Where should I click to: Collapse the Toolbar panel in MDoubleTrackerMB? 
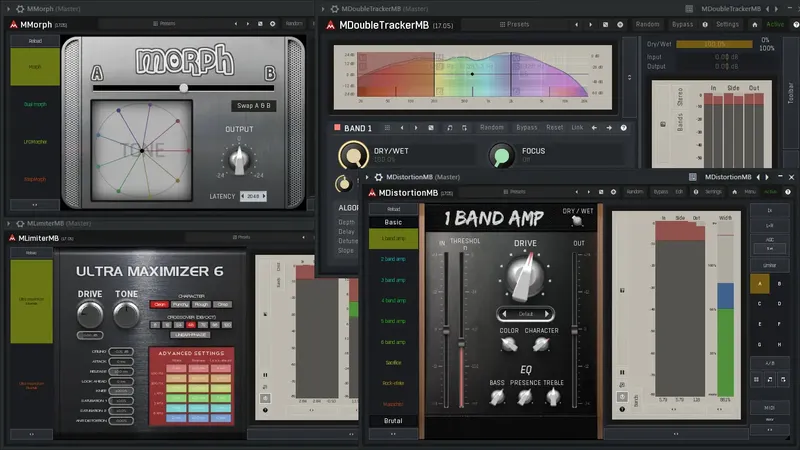coord(791,93)
